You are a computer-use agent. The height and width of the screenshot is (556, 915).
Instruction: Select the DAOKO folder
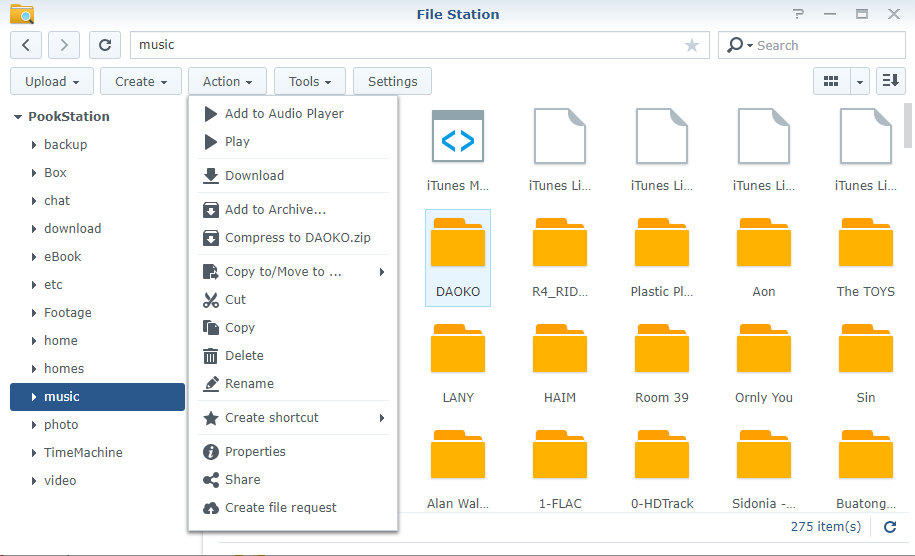click(458, 258)
